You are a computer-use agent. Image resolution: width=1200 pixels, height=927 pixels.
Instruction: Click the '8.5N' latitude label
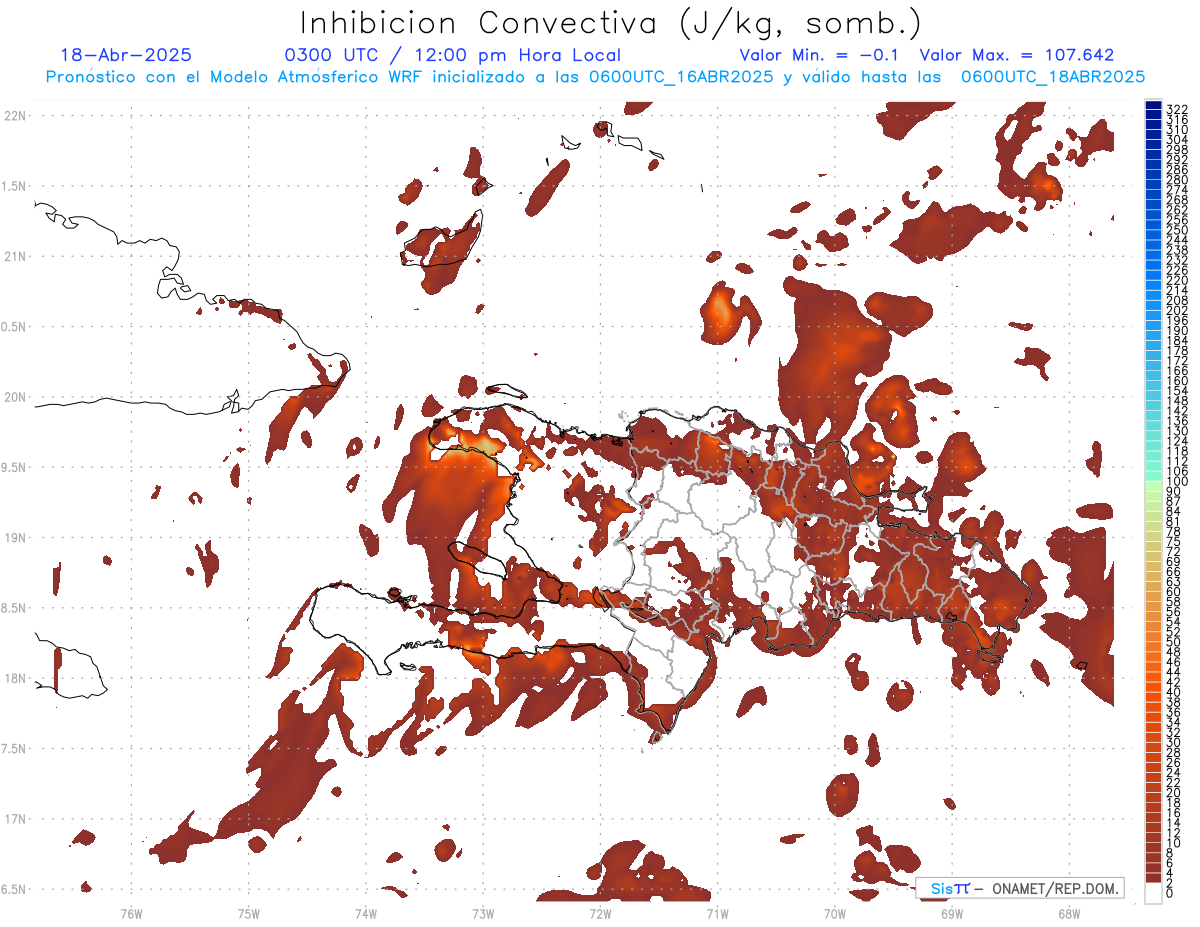coord(15,608)
